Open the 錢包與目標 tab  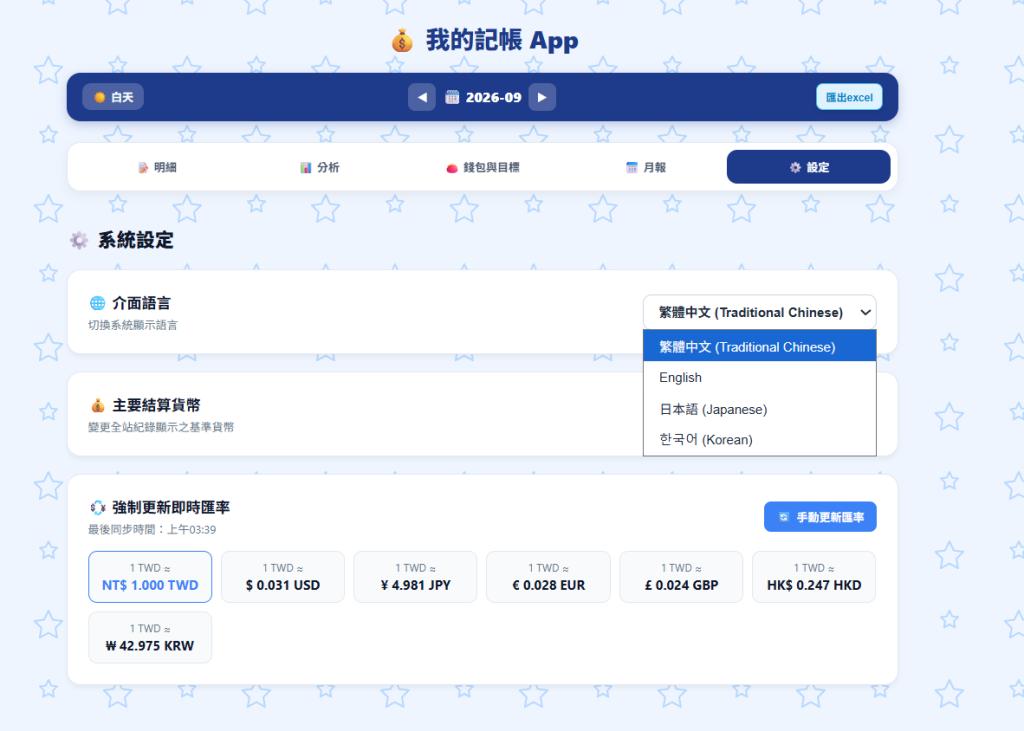483,167
